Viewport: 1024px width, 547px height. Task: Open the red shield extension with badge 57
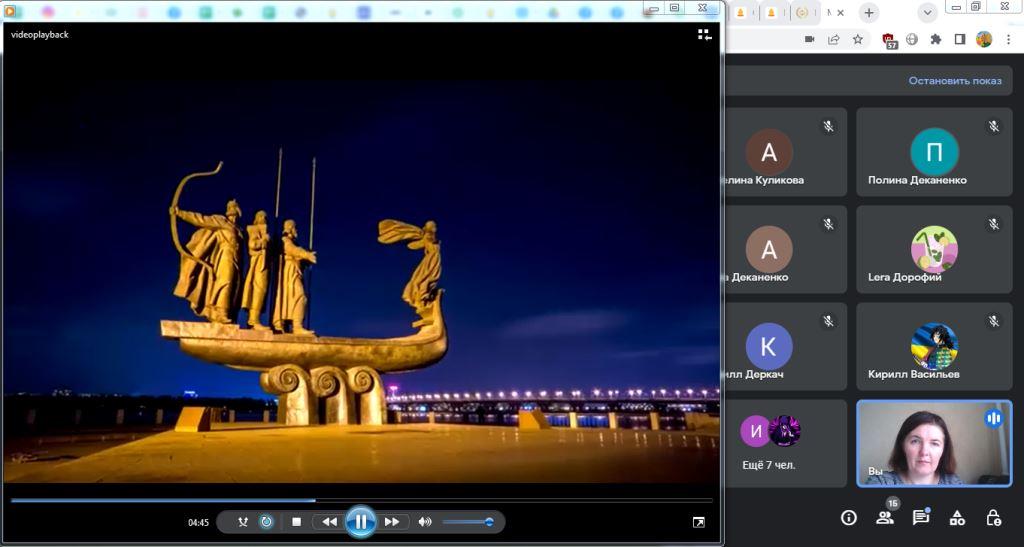889,40
